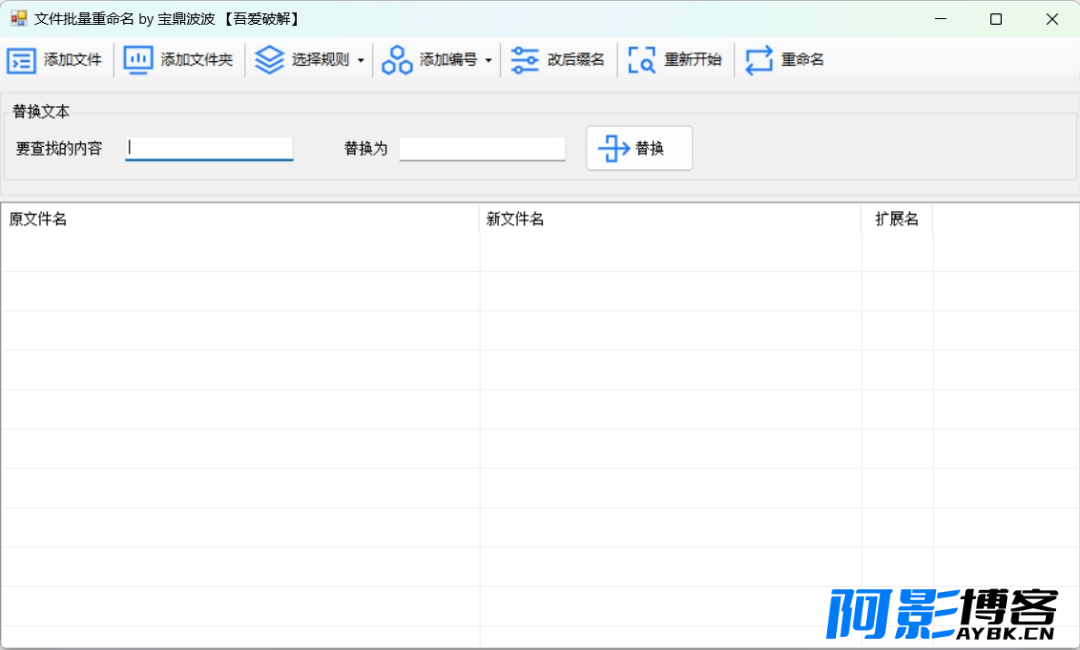Image resolution: width=1080 pixels, height=650 pixels.
Task: Click the 重命名 loop arrows icon
Action: (x=759, y=60)
